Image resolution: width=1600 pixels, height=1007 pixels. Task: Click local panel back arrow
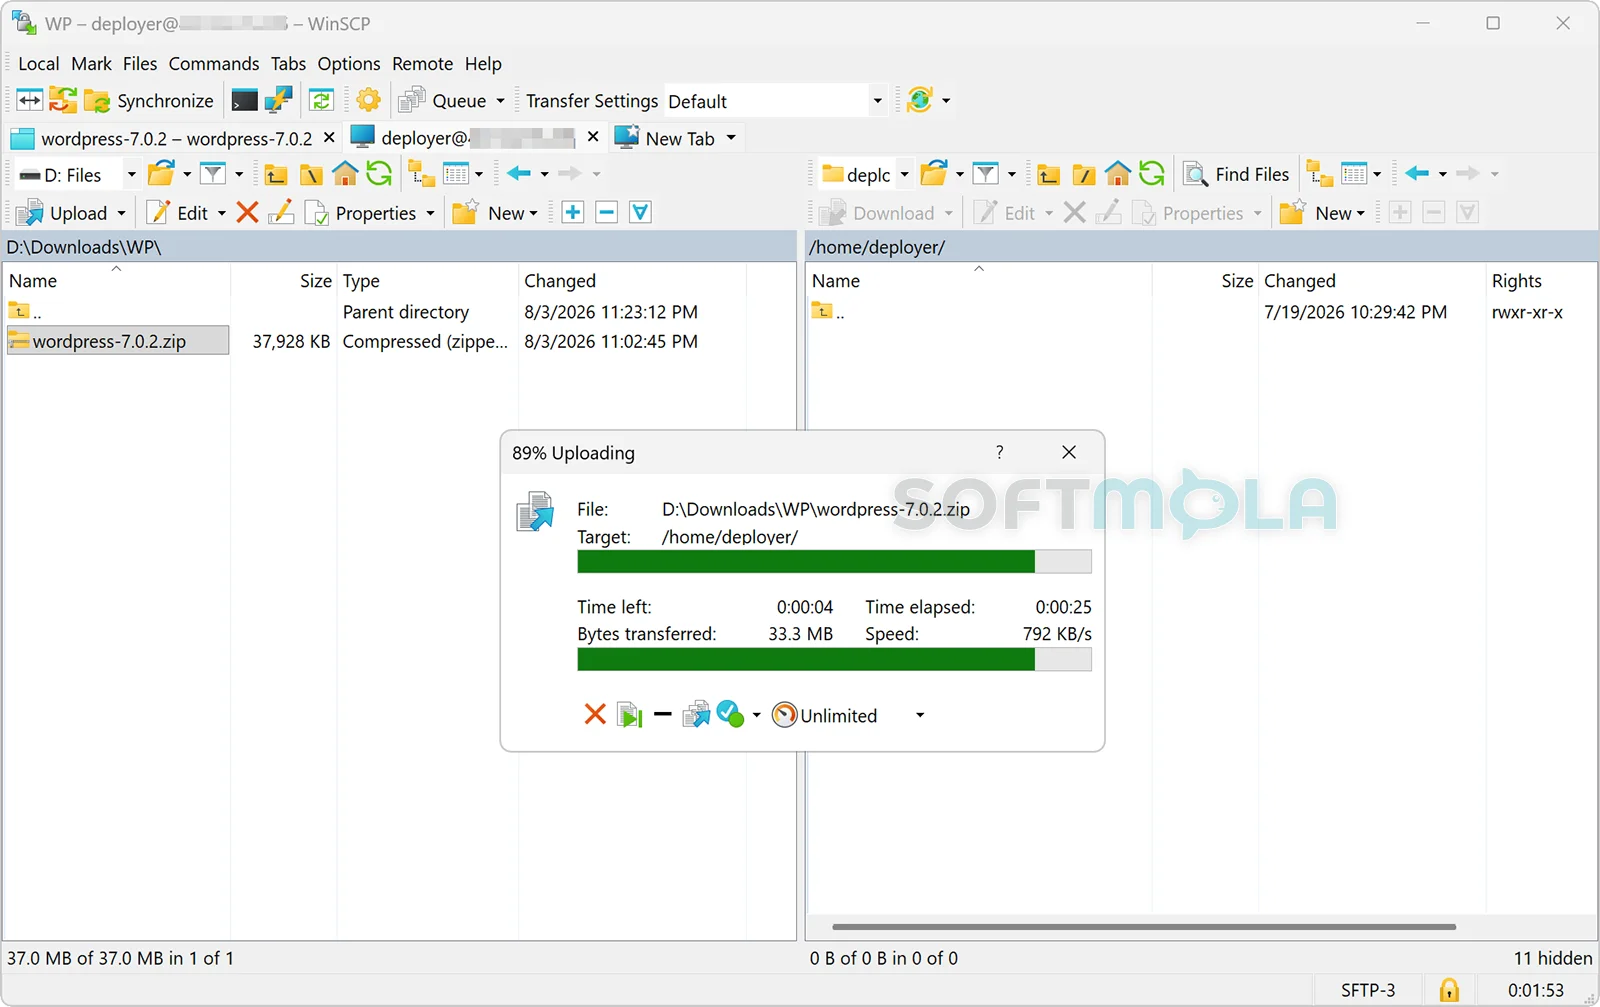[519, 174]
